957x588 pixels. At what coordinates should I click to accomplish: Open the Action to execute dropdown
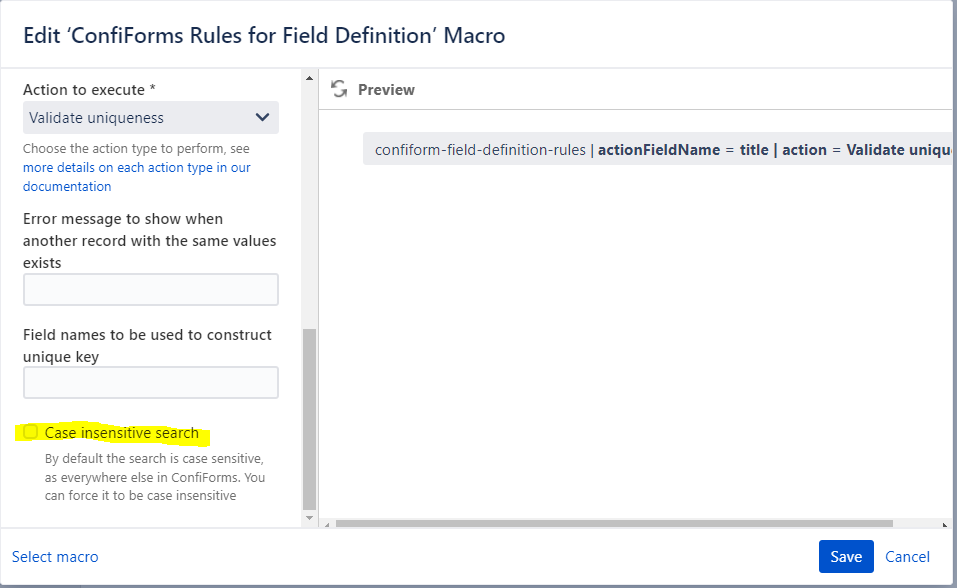[151, 118]
